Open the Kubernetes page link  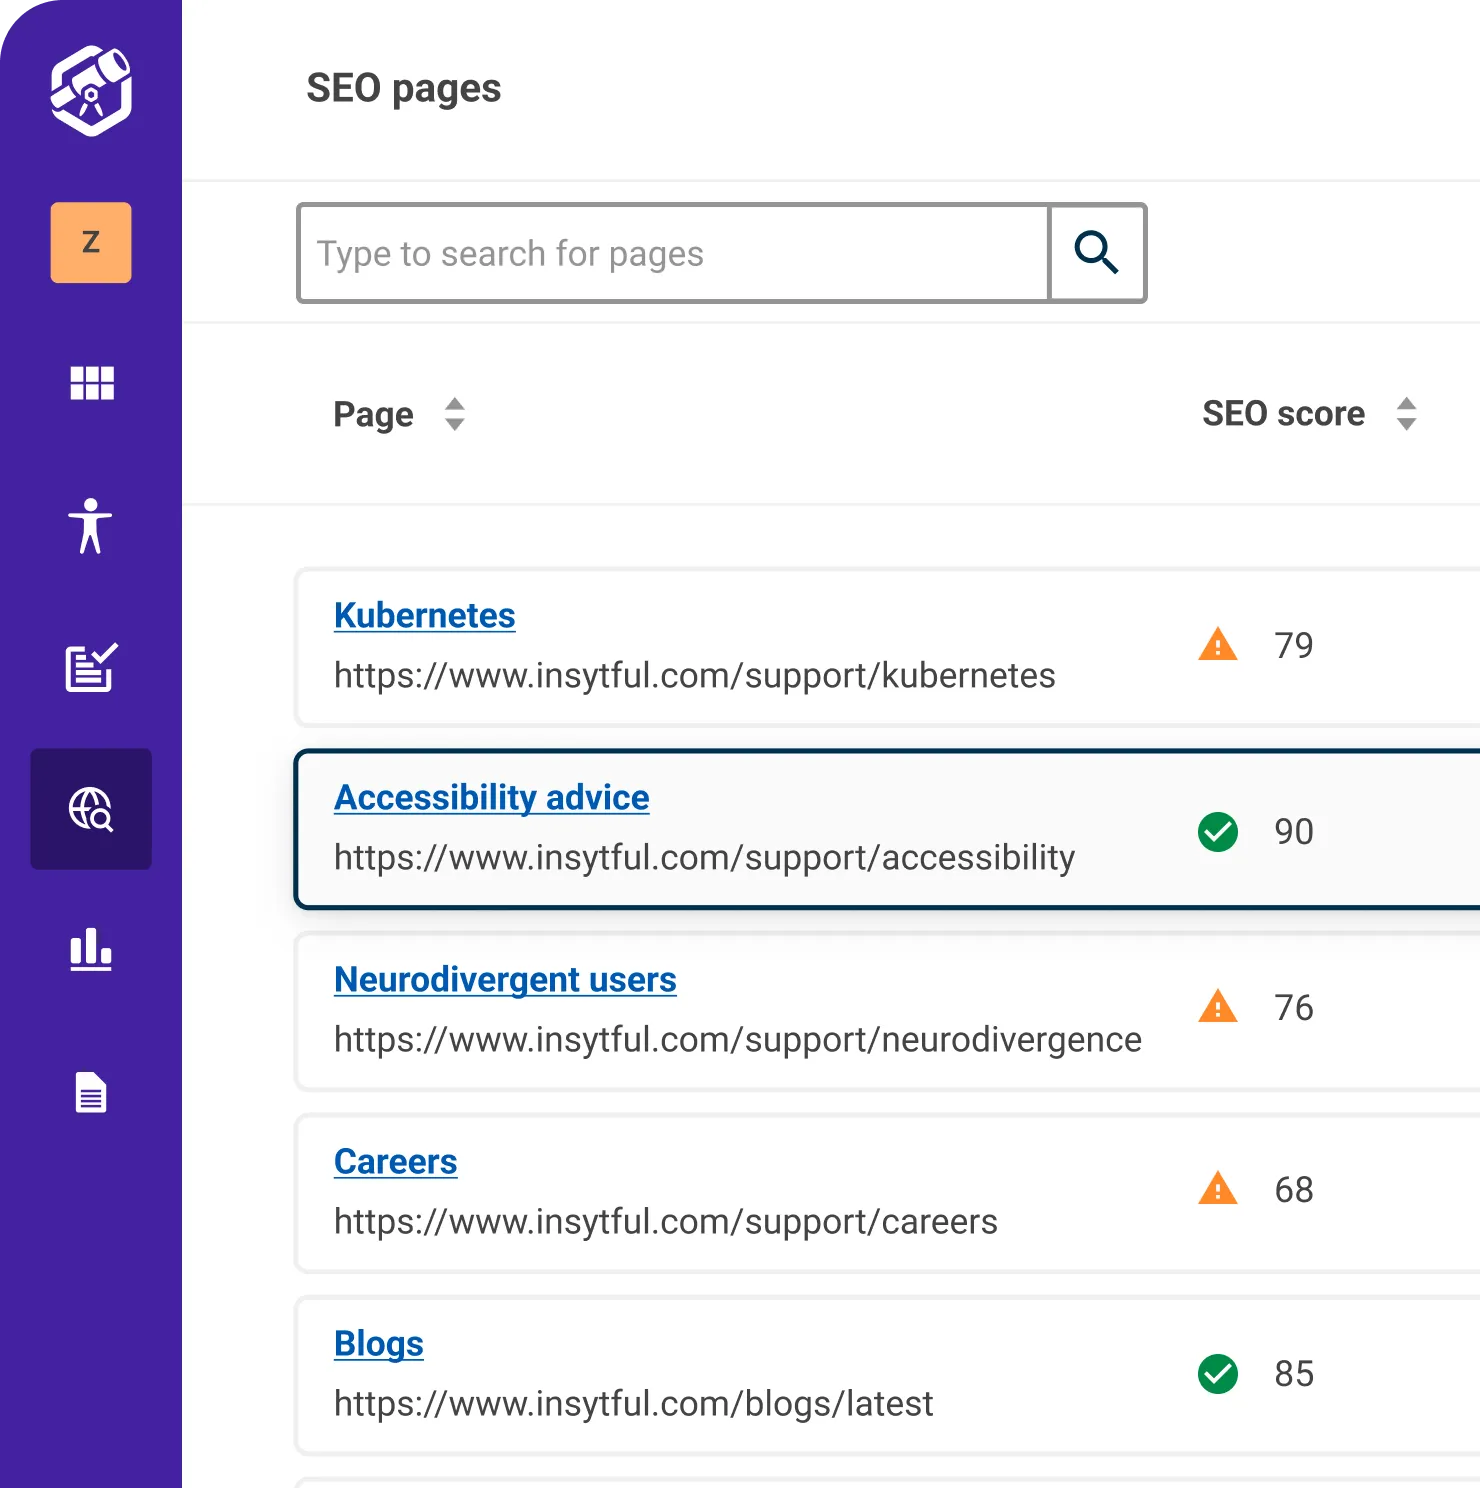(424, 616)
